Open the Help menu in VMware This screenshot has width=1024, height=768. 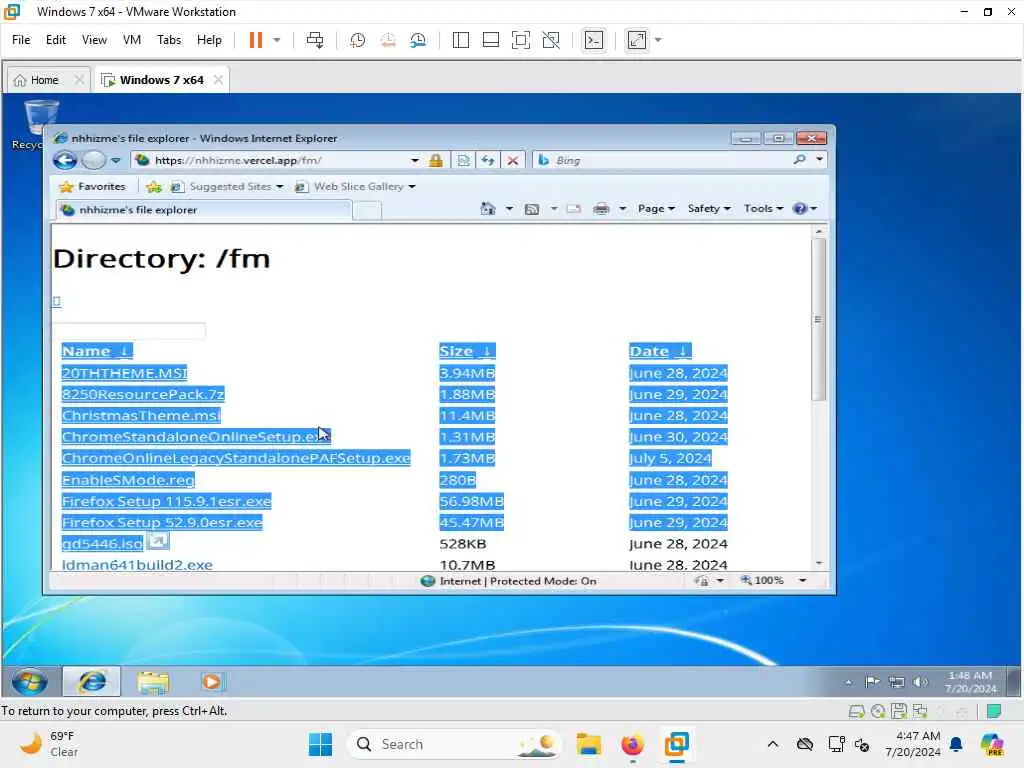(x=209, y=40)
